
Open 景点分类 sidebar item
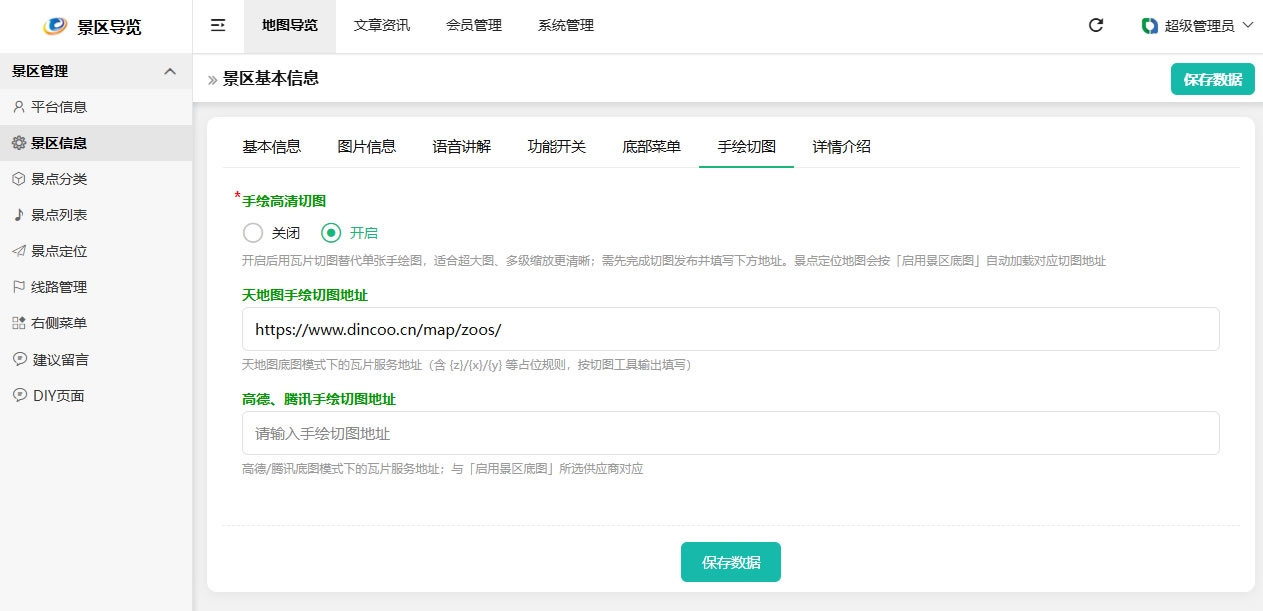(x=96, y=179)
